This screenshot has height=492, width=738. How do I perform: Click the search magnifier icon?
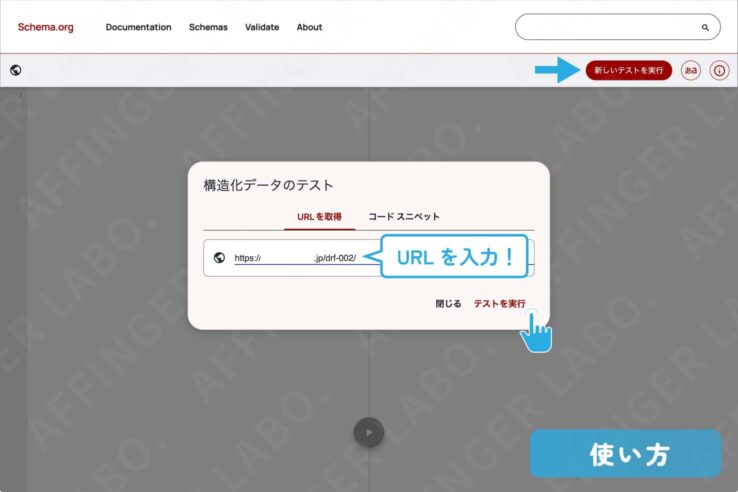click(x=705, y=27)
